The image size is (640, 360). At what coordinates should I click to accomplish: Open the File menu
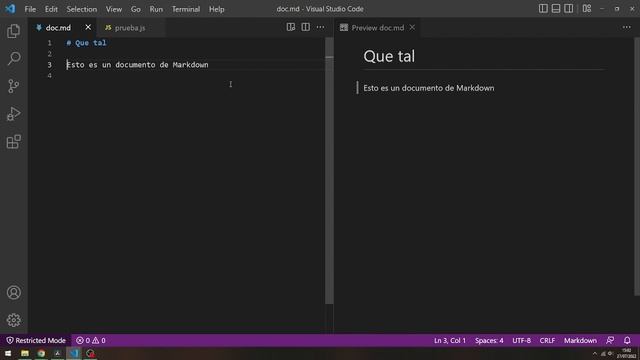(x=30, y=9)
